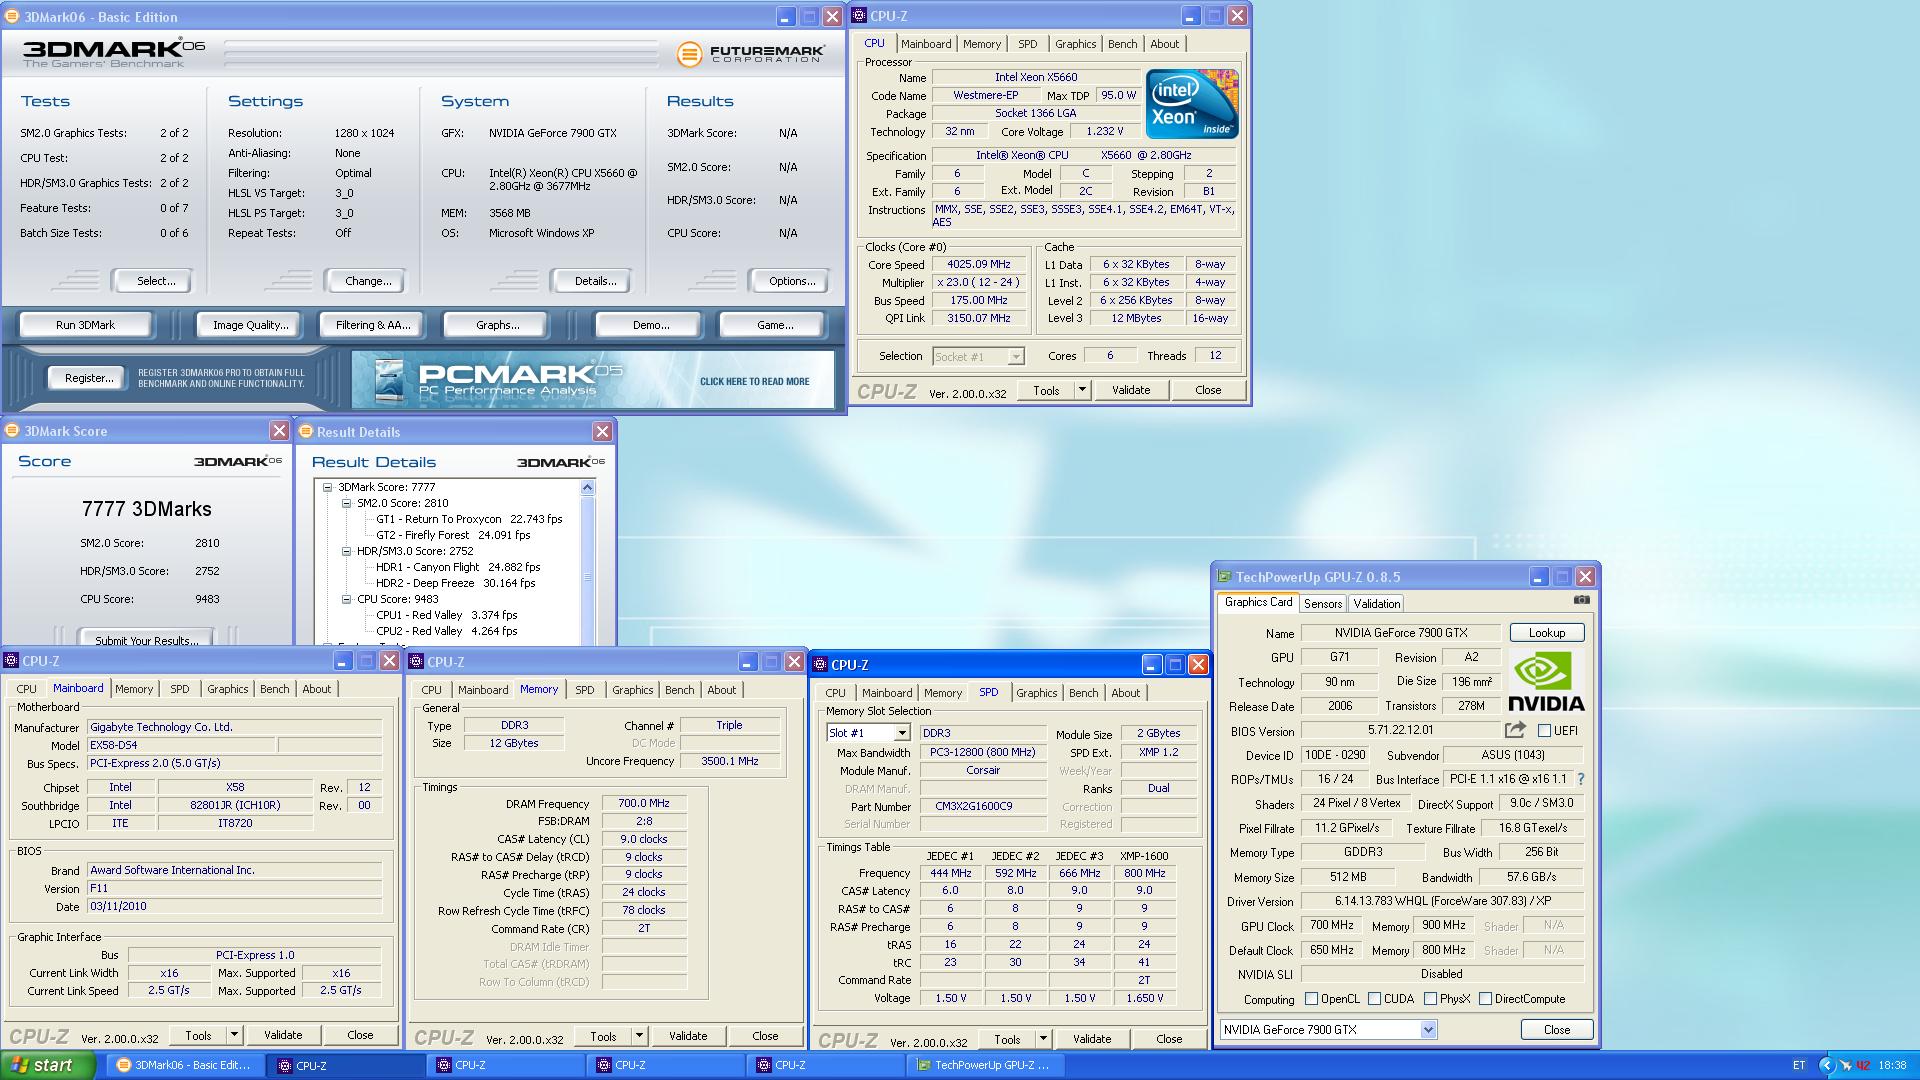The image size is (1920, 1080).
Task: Click the Intel Xeon inside logo in CPU-Z
Action: coord(1192,104)
